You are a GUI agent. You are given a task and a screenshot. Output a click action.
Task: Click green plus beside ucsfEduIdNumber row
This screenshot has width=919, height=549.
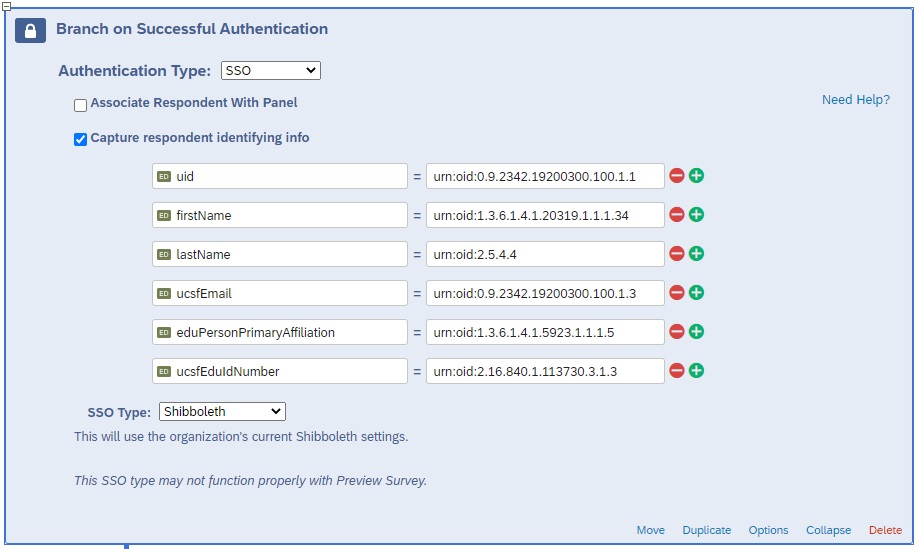696,371
